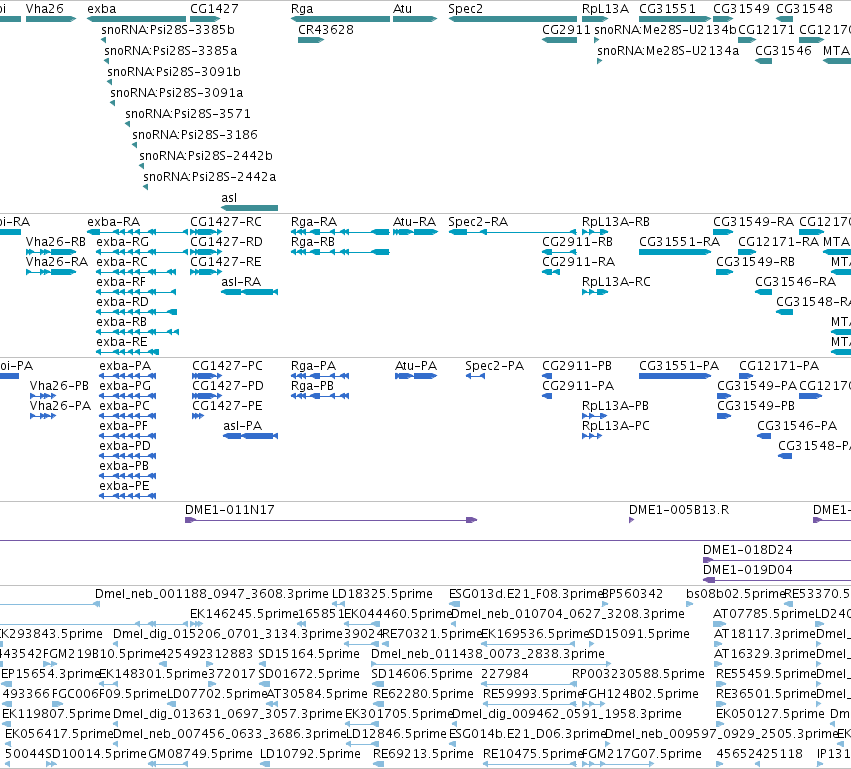Click the CG2911-RB transcript label
The height and width of the screenshot is (769, 851).
click(577, 242)
